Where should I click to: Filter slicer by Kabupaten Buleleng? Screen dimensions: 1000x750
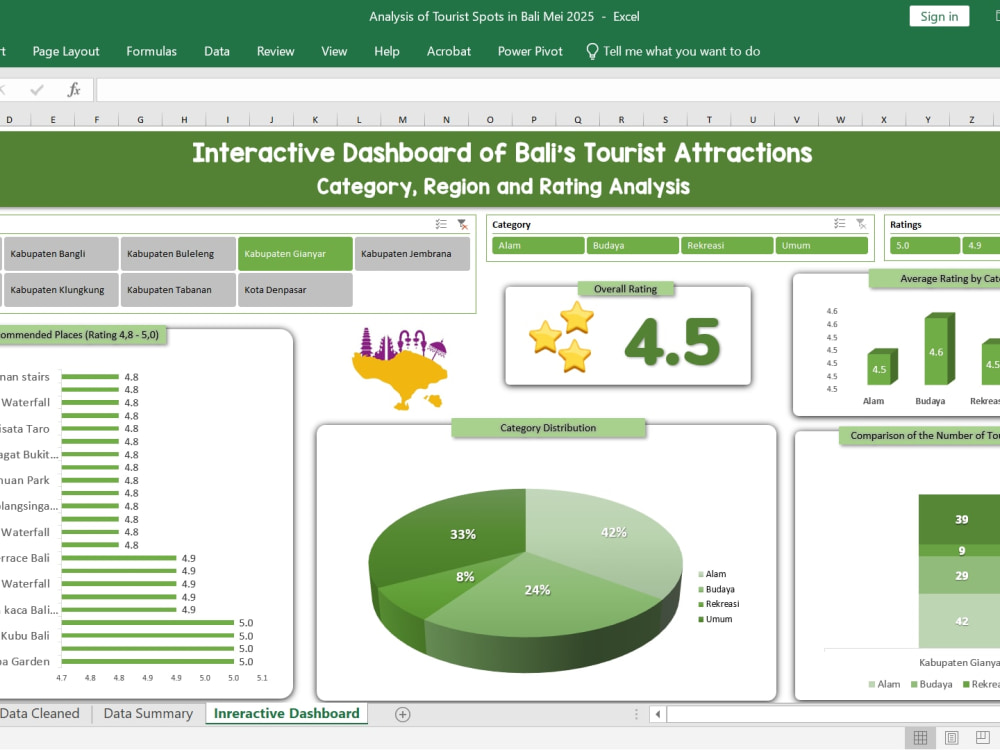[178, 254]
